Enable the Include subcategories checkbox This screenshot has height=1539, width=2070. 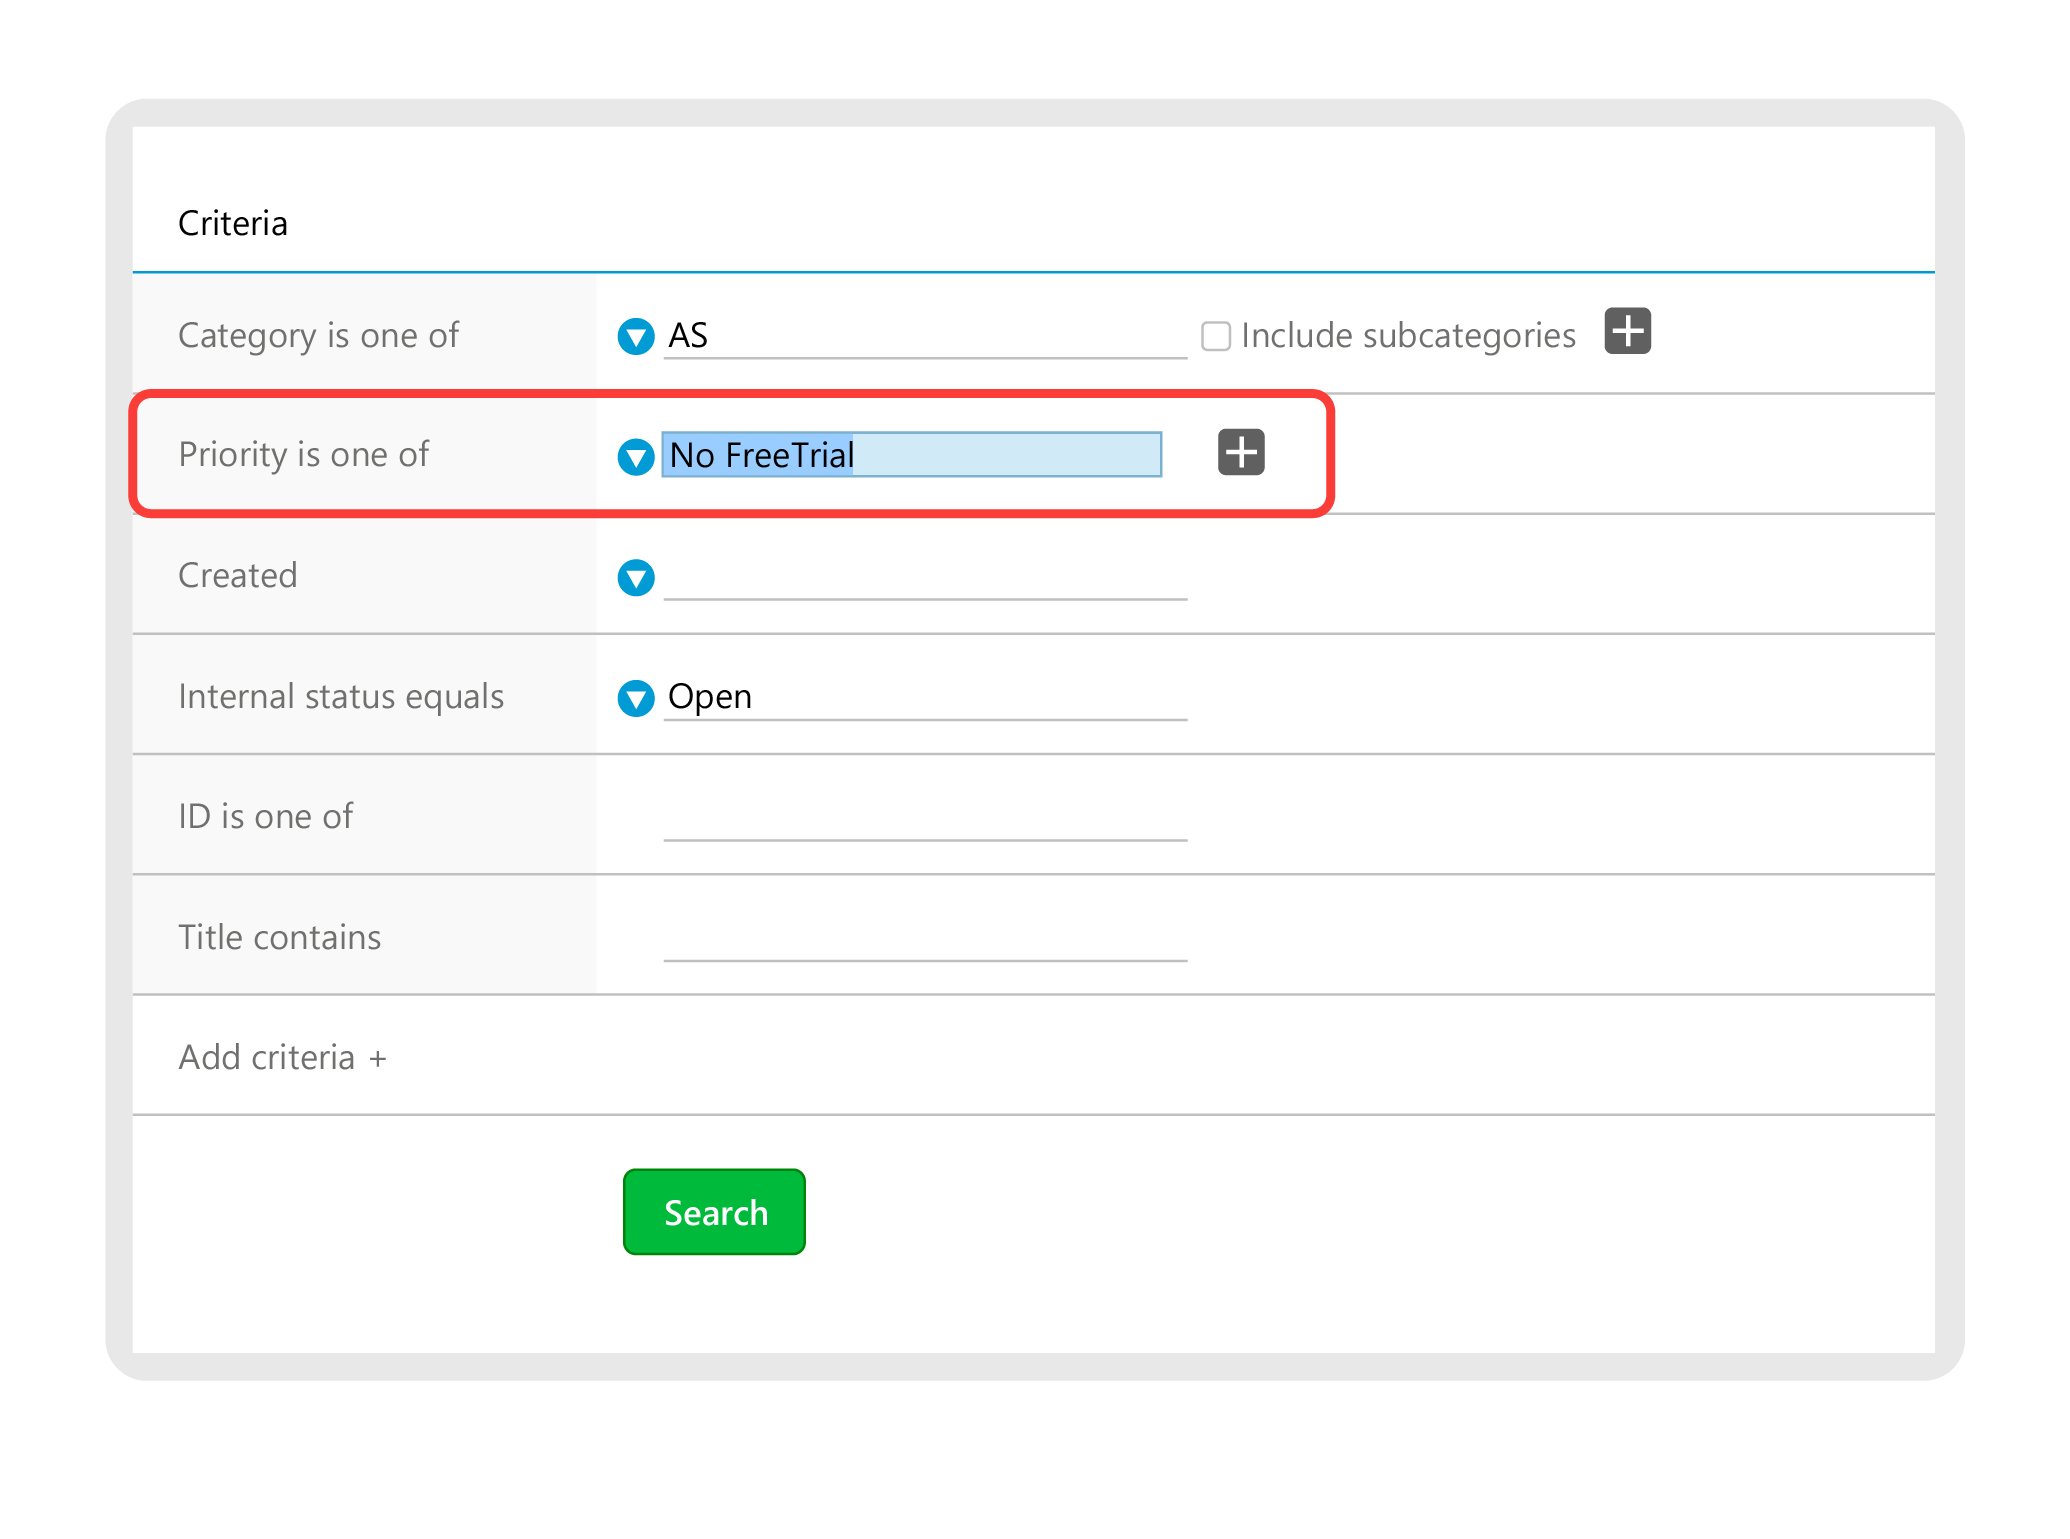(x=1216, y=336)
